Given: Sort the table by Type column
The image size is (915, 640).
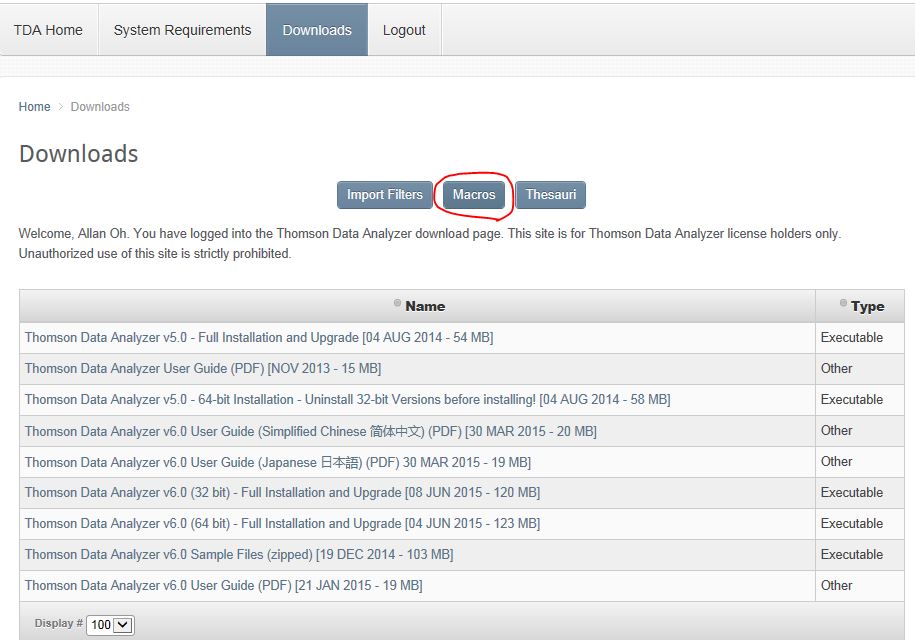Looking at the screenshot, I should click(x=867, y=306).
